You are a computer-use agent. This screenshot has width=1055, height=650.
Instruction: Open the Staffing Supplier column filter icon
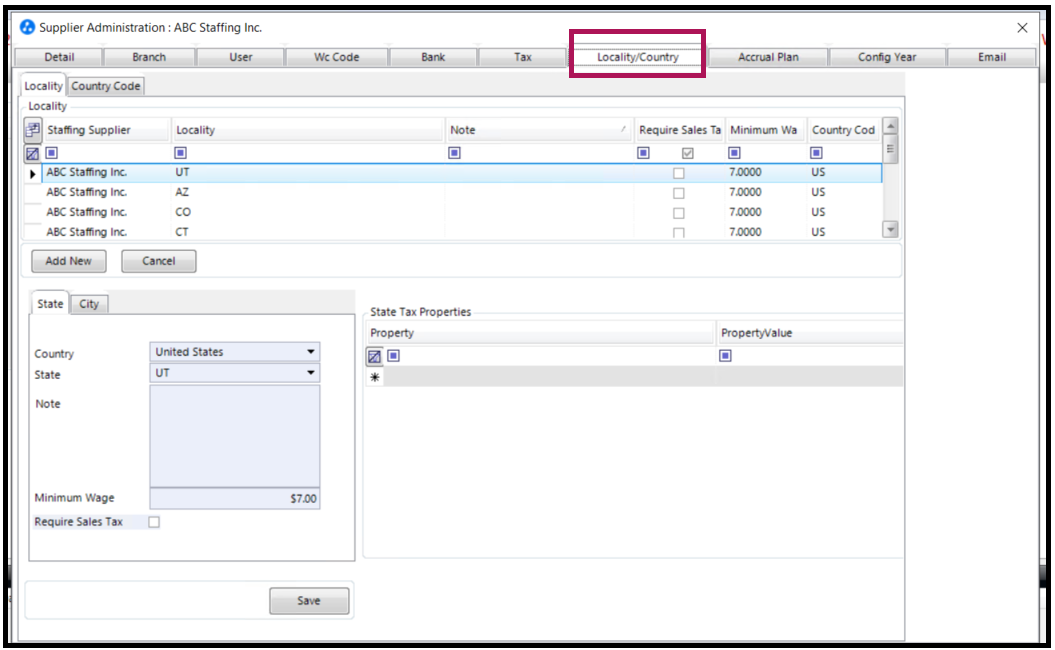click(51, 153)
